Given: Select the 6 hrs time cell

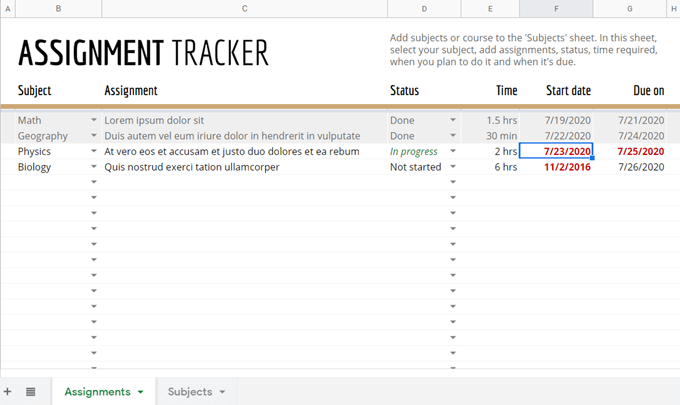Looking at the screenshot, I should [490, 167].
